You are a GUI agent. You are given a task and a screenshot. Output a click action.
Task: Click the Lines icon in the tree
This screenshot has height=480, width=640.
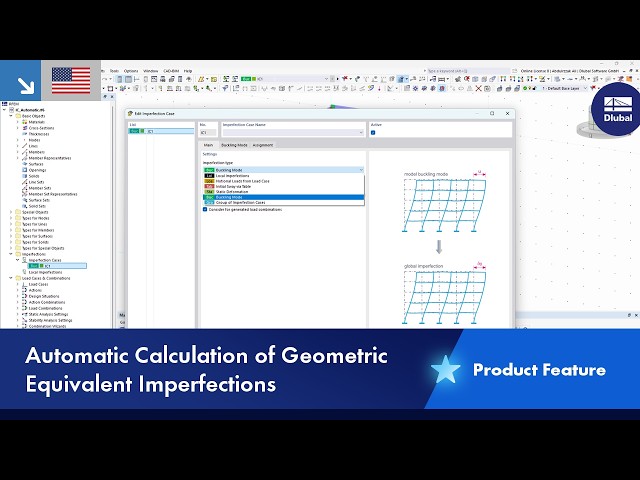point(24,146)
